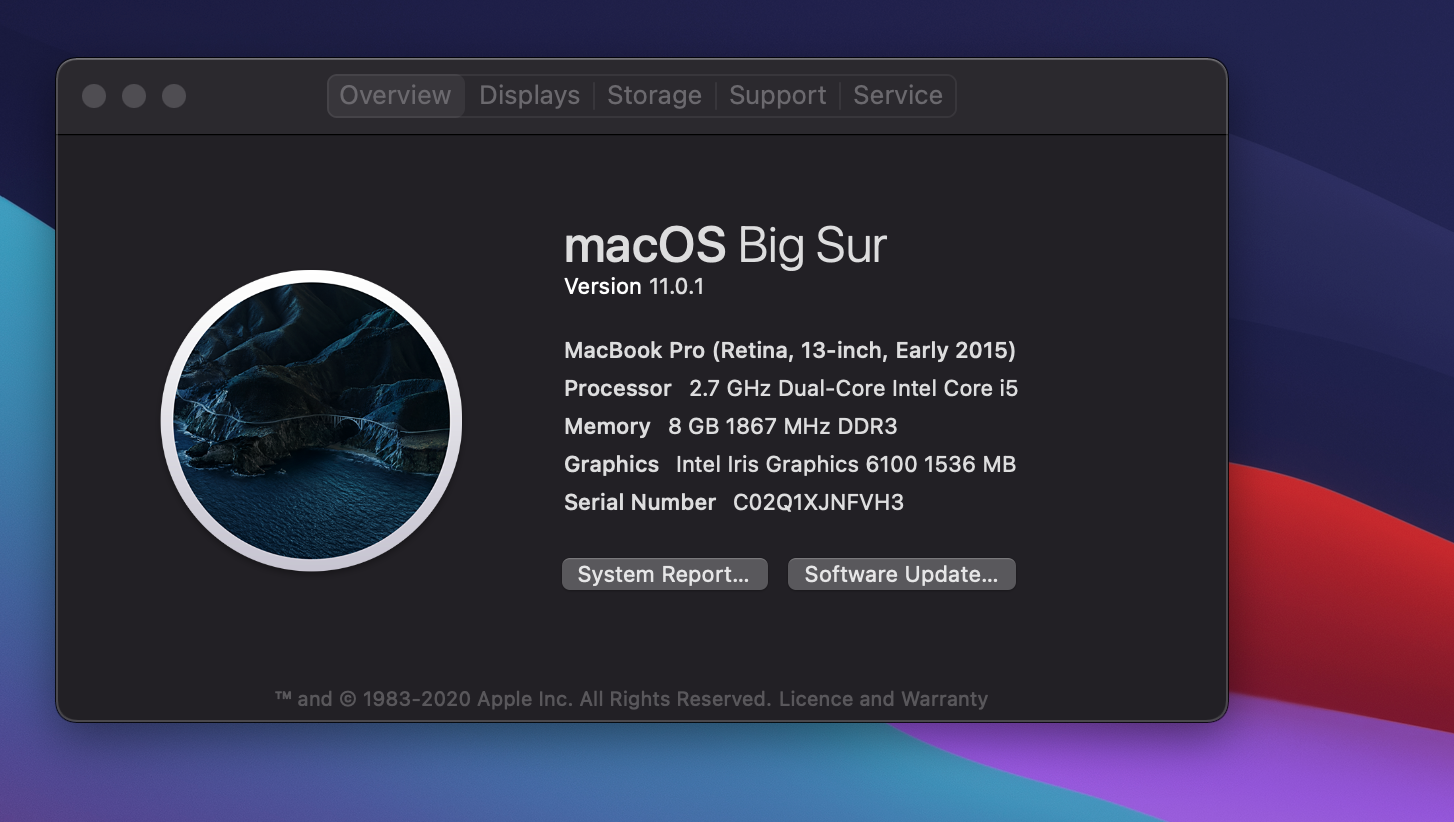
Task: Click the Processor label
Action: (617, 388)
